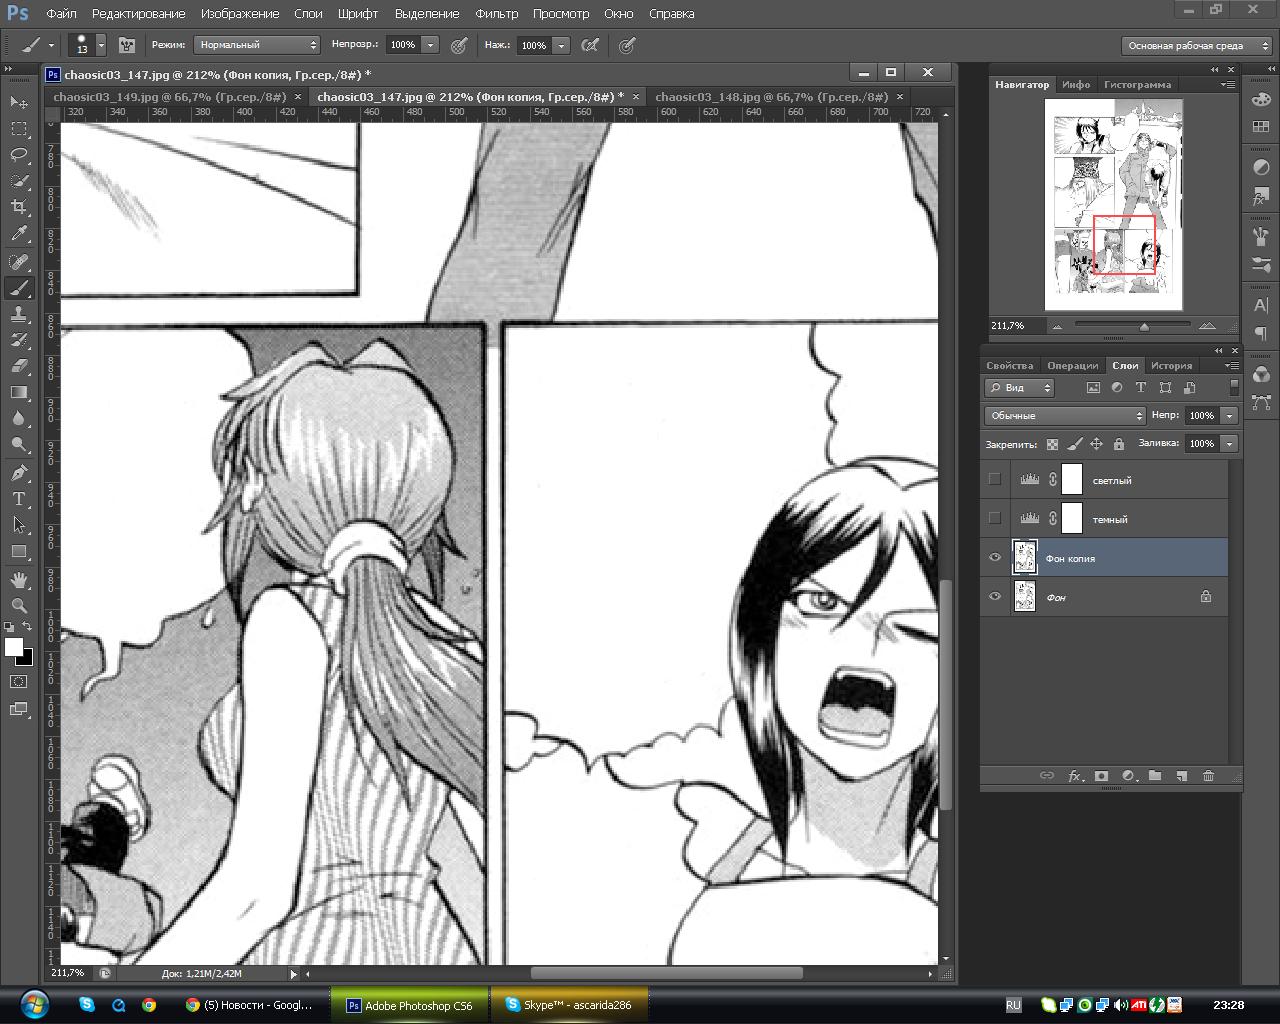The height and width of the screenshot is (1024, 1280).
Task: Select the Quick Selection tool
Action: [19, 181]
